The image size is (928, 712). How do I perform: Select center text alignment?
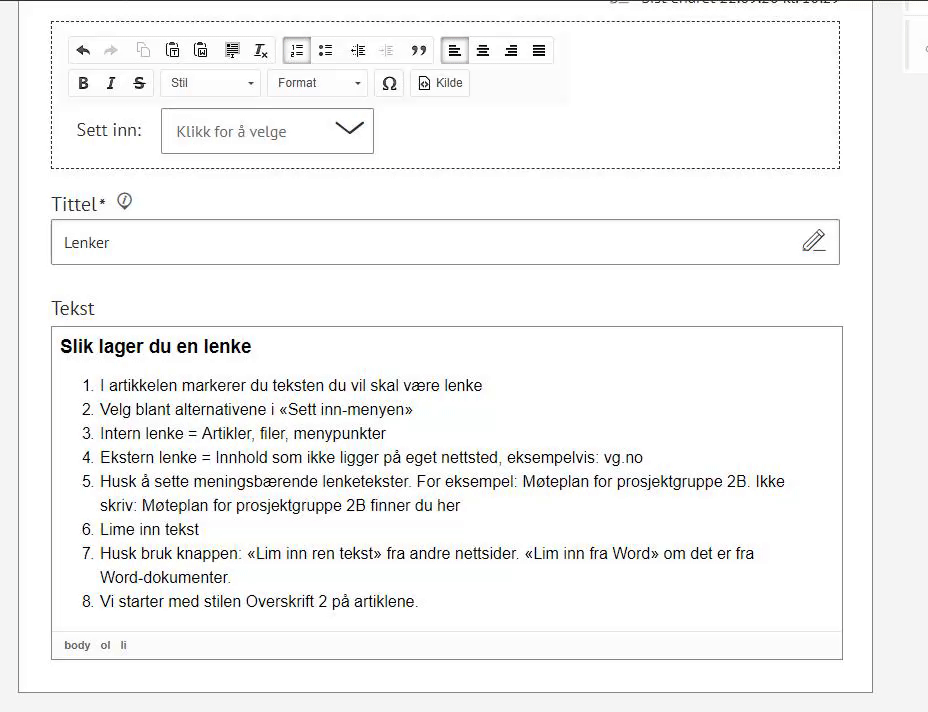pos(483,50)
